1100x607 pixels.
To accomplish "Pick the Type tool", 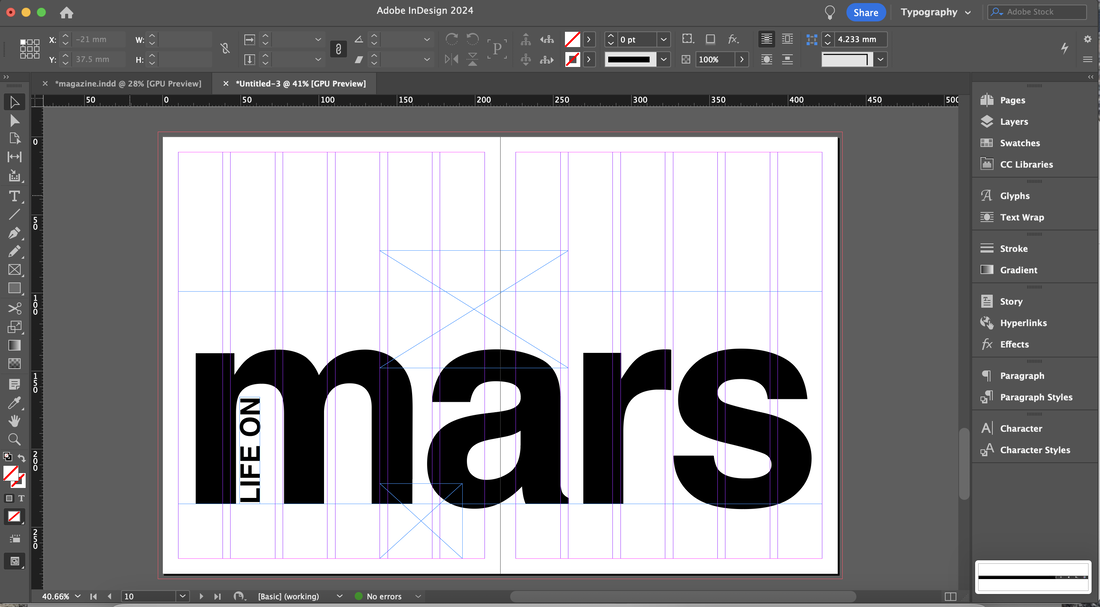I will click(14, 196).
